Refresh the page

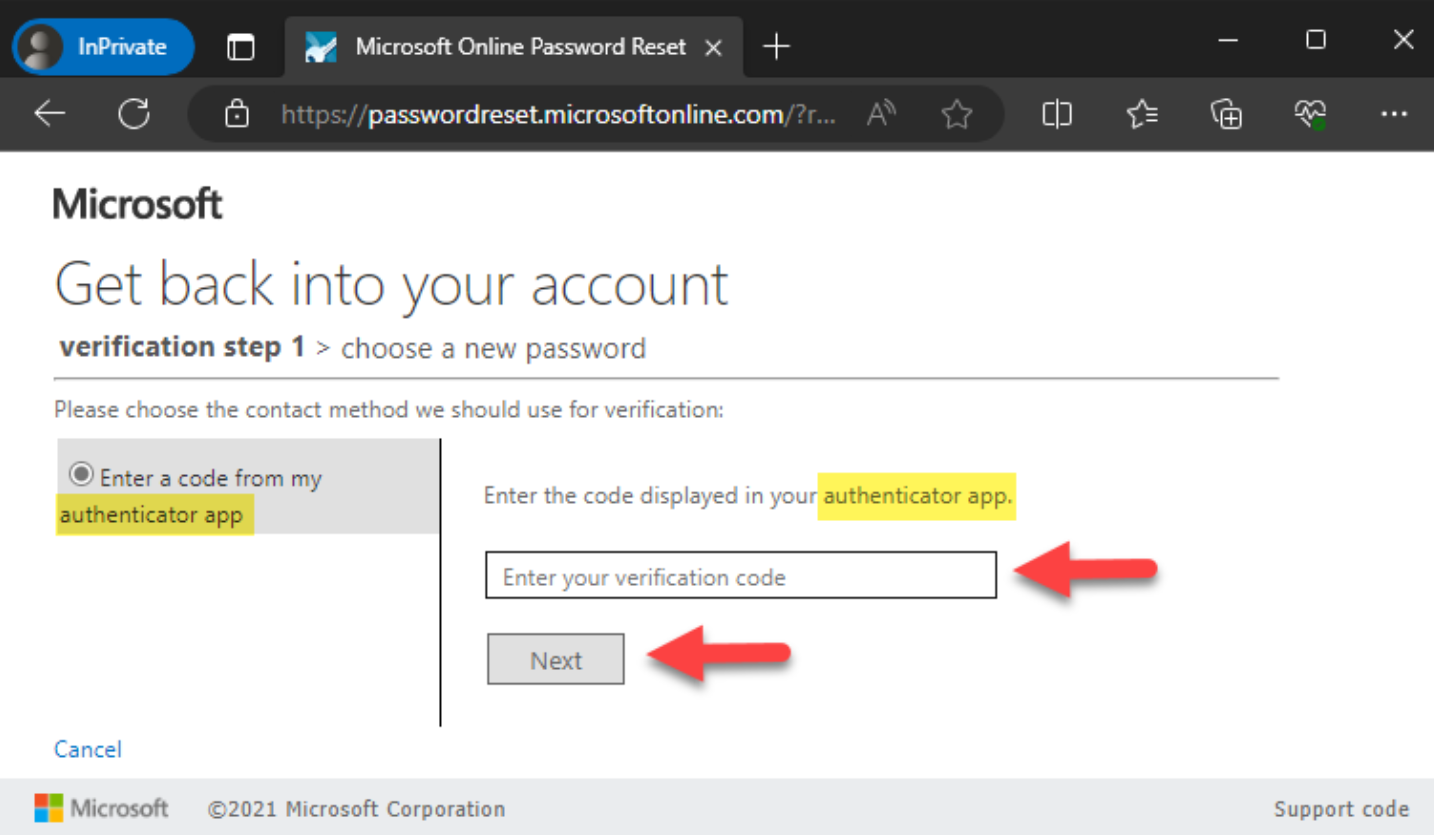(x=134, y=114)
